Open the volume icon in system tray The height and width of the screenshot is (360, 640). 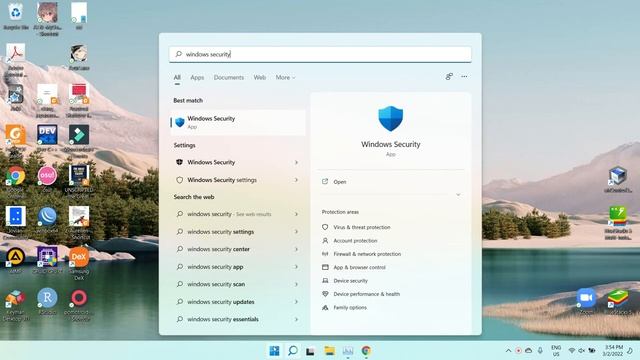[581, 351]
